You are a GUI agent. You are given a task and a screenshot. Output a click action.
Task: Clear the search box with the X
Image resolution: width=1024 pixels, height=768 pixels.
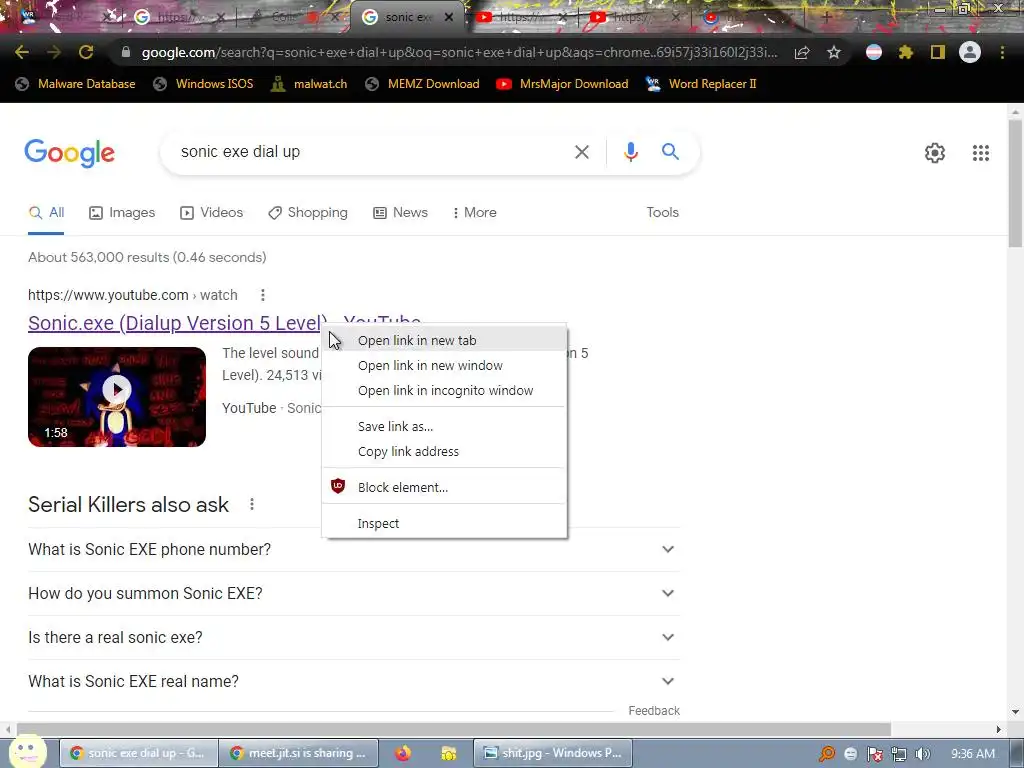point(581,152)
